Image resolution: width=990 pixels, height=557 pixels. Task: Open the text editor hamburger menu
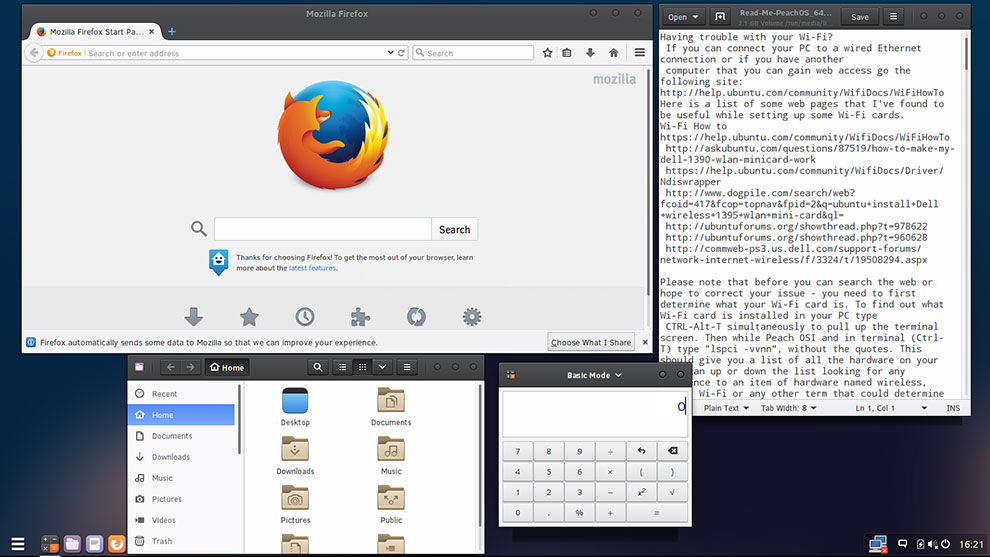893,17
